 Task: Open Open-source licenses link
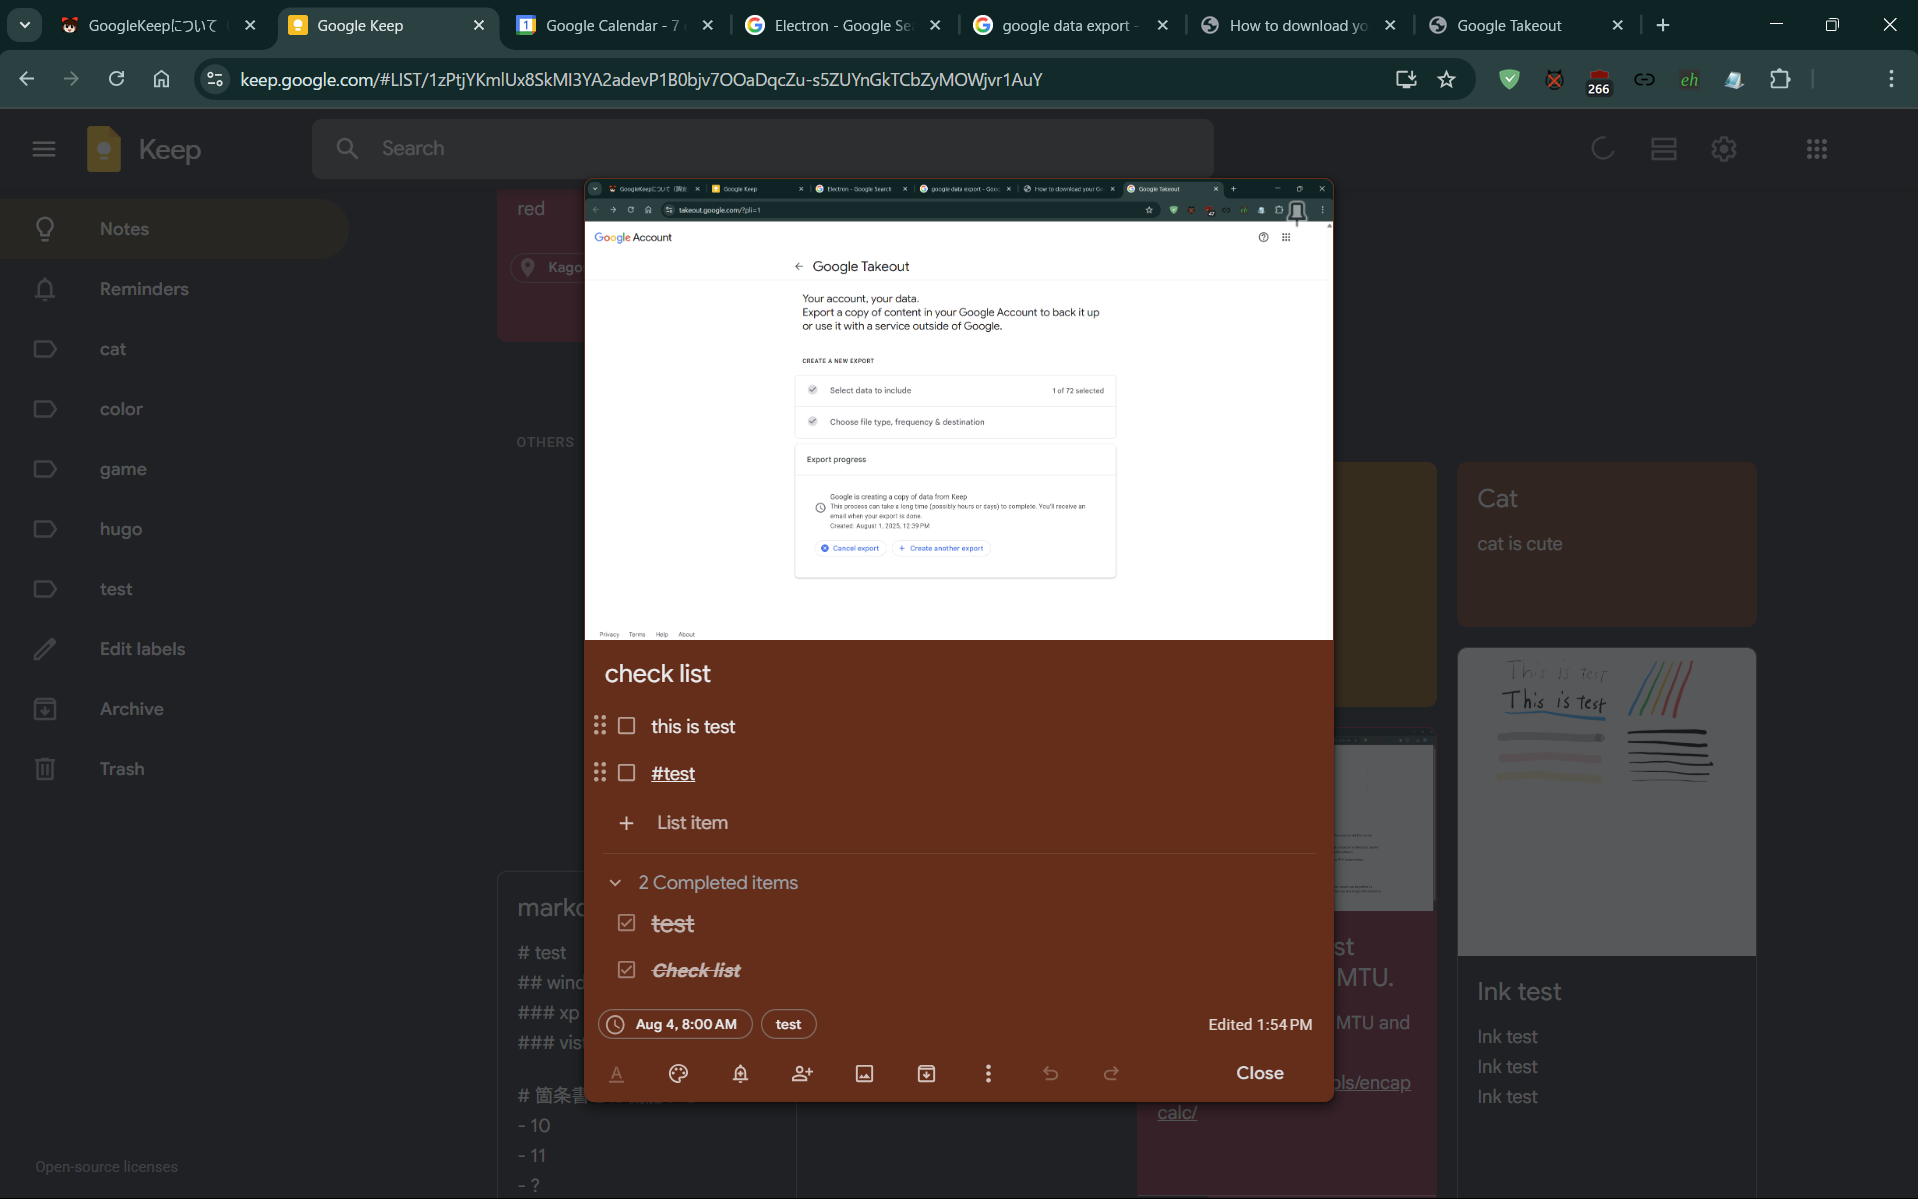(107, 1167)
